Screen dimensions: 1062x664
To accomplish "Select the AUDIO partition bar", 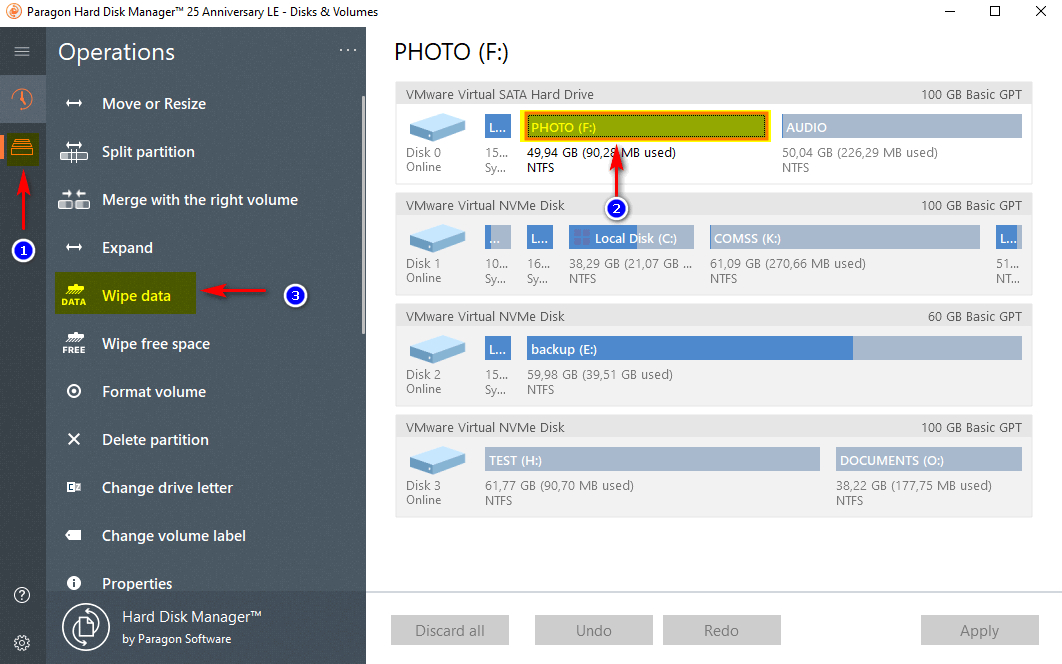I will point(901,127).
